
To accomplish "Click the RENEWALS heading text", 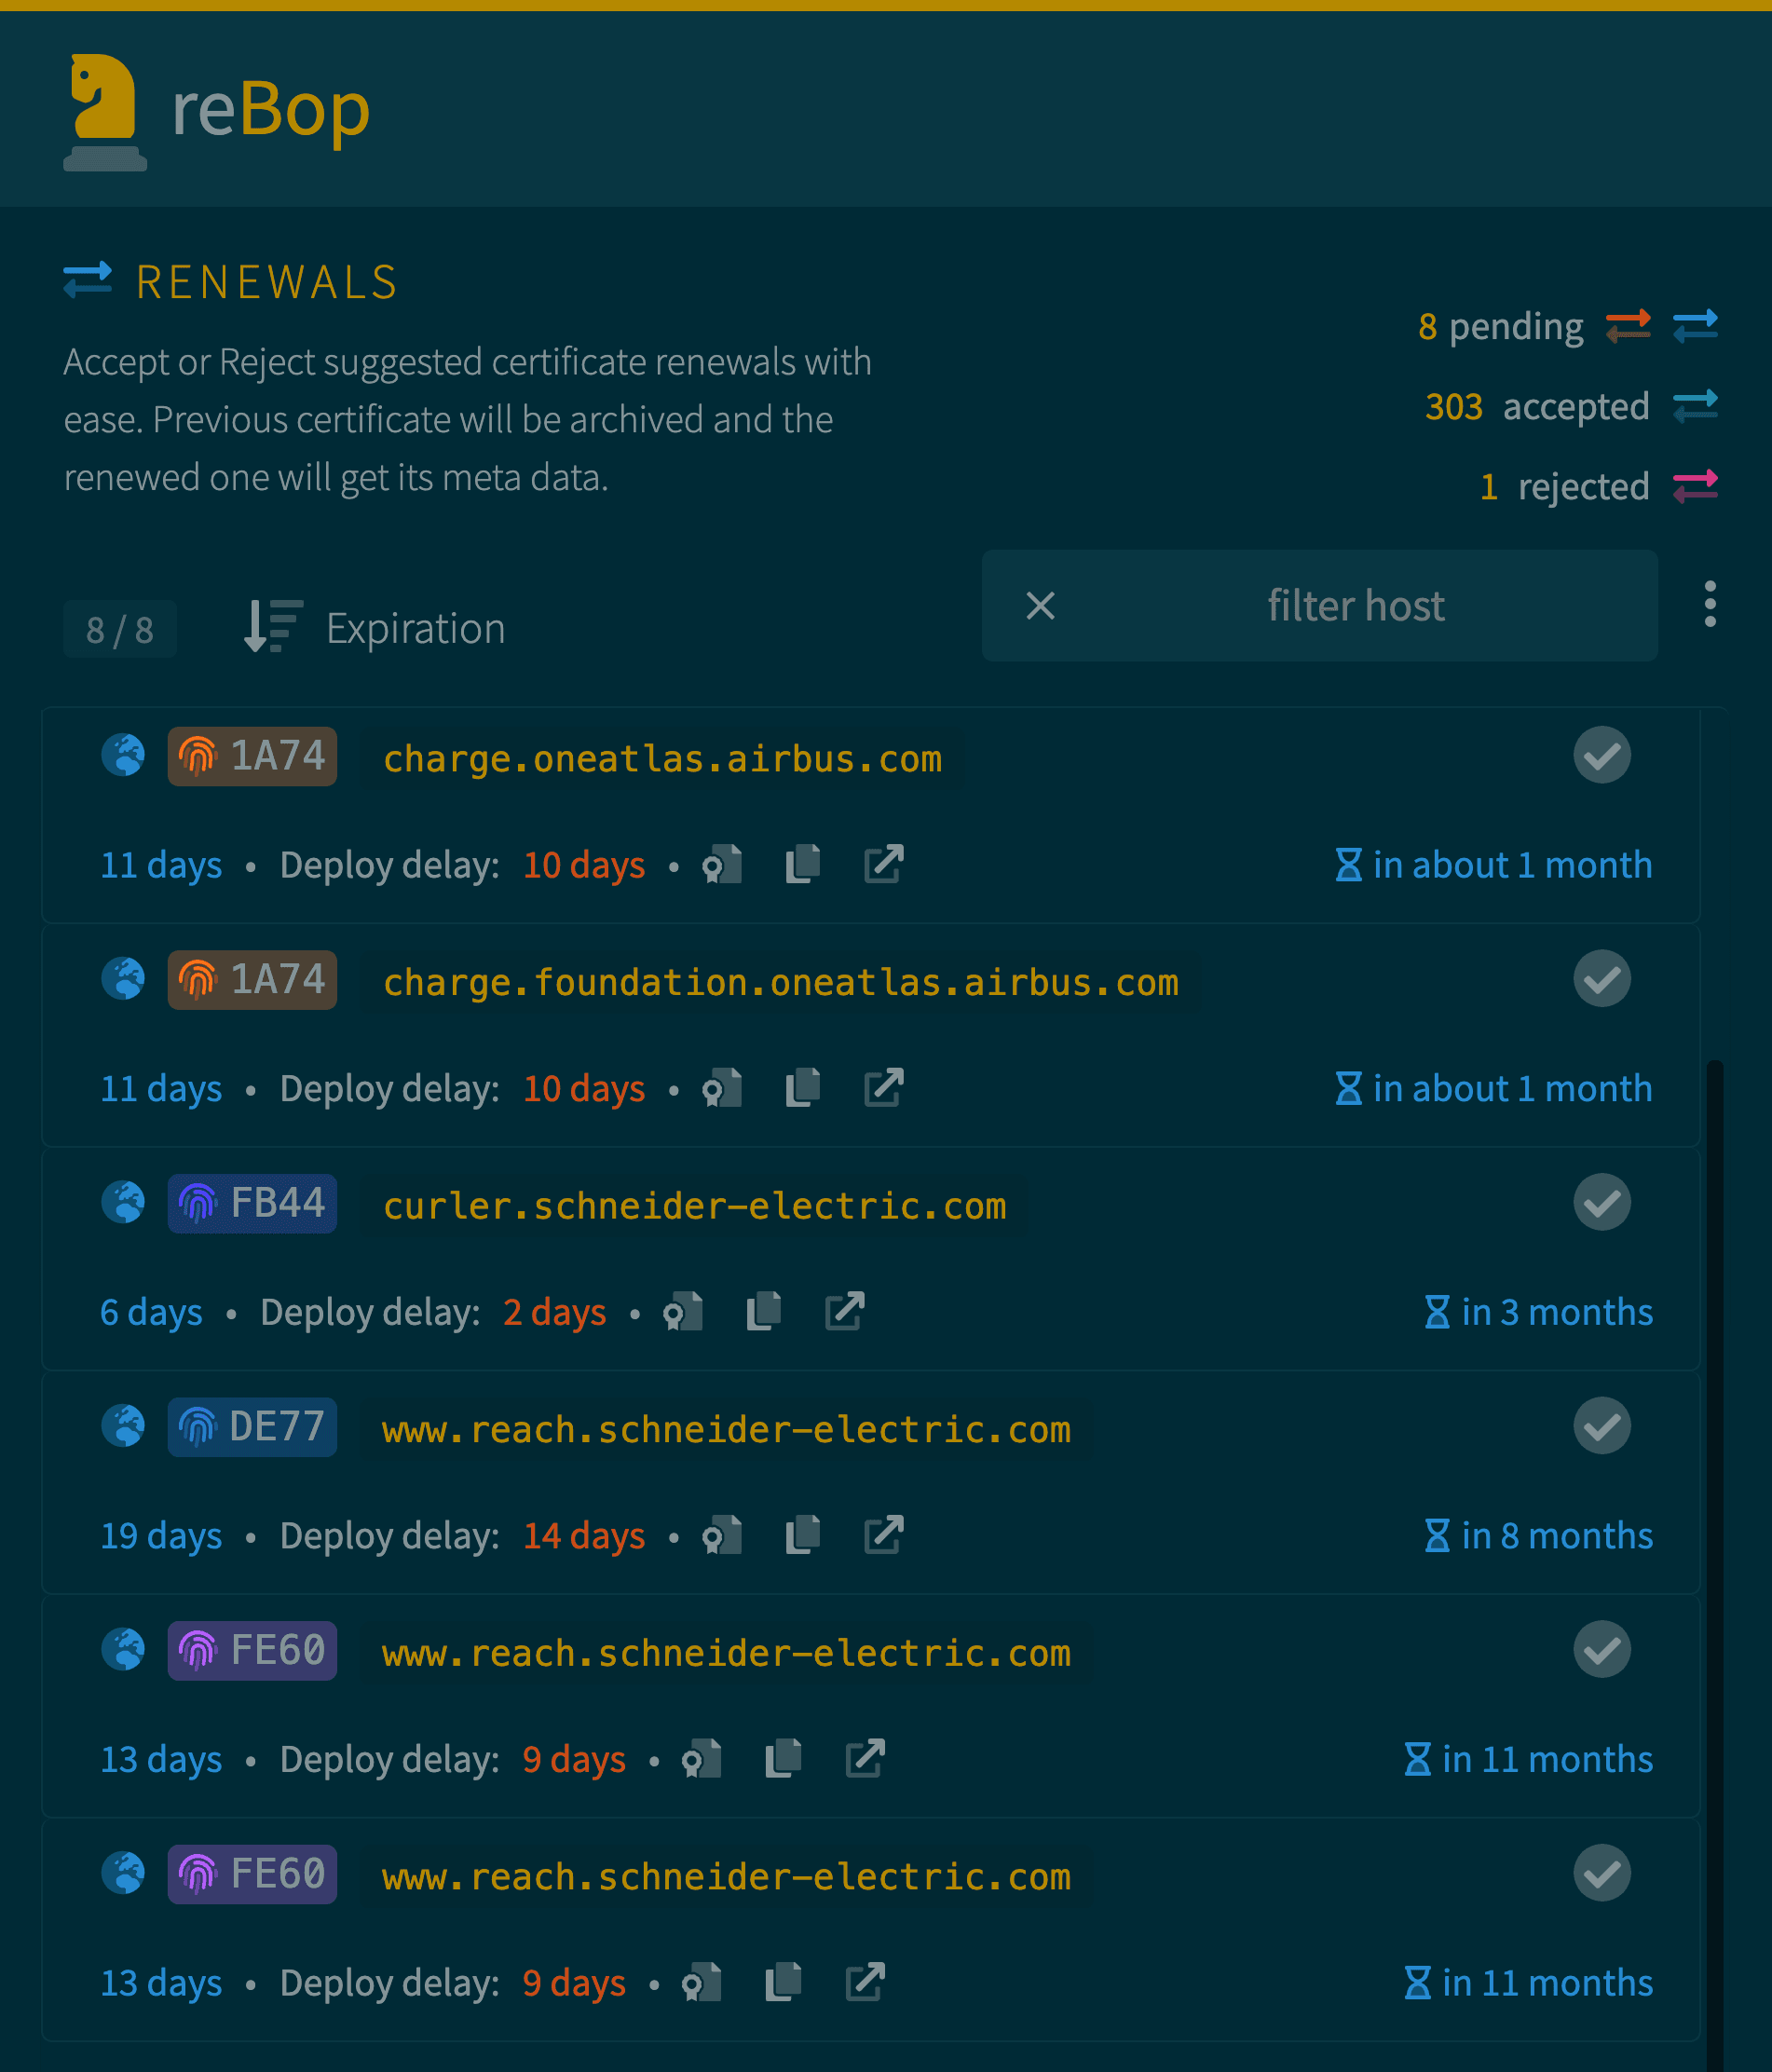I will point(268,282).
